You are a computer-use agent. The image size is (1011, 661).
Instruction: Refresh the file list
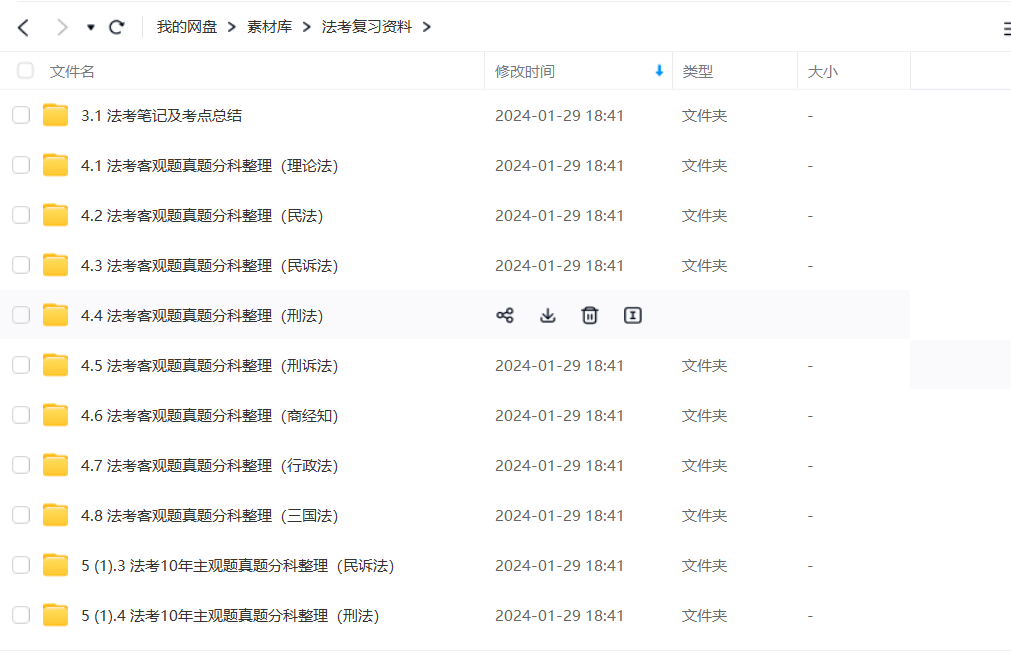117,27
